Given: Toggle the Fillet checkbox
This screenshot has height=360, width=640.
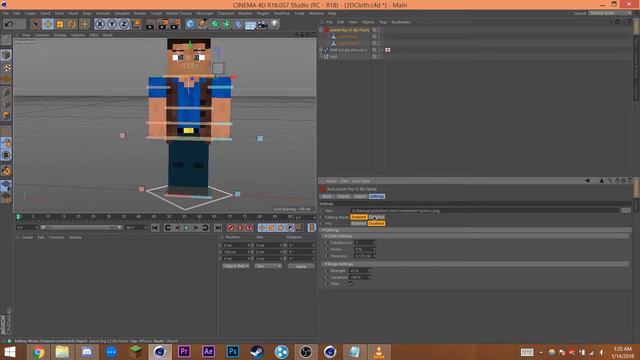Looking at the screenshot, I should pos(350,284).
